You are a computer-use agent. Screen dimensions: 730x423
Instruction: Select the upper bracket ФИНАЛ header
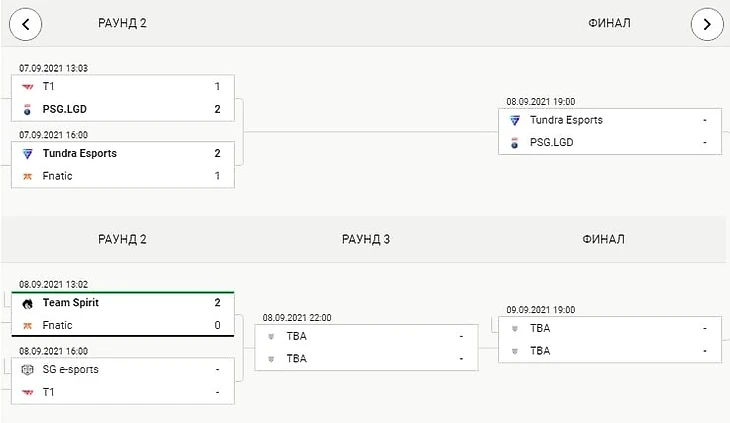609,23
